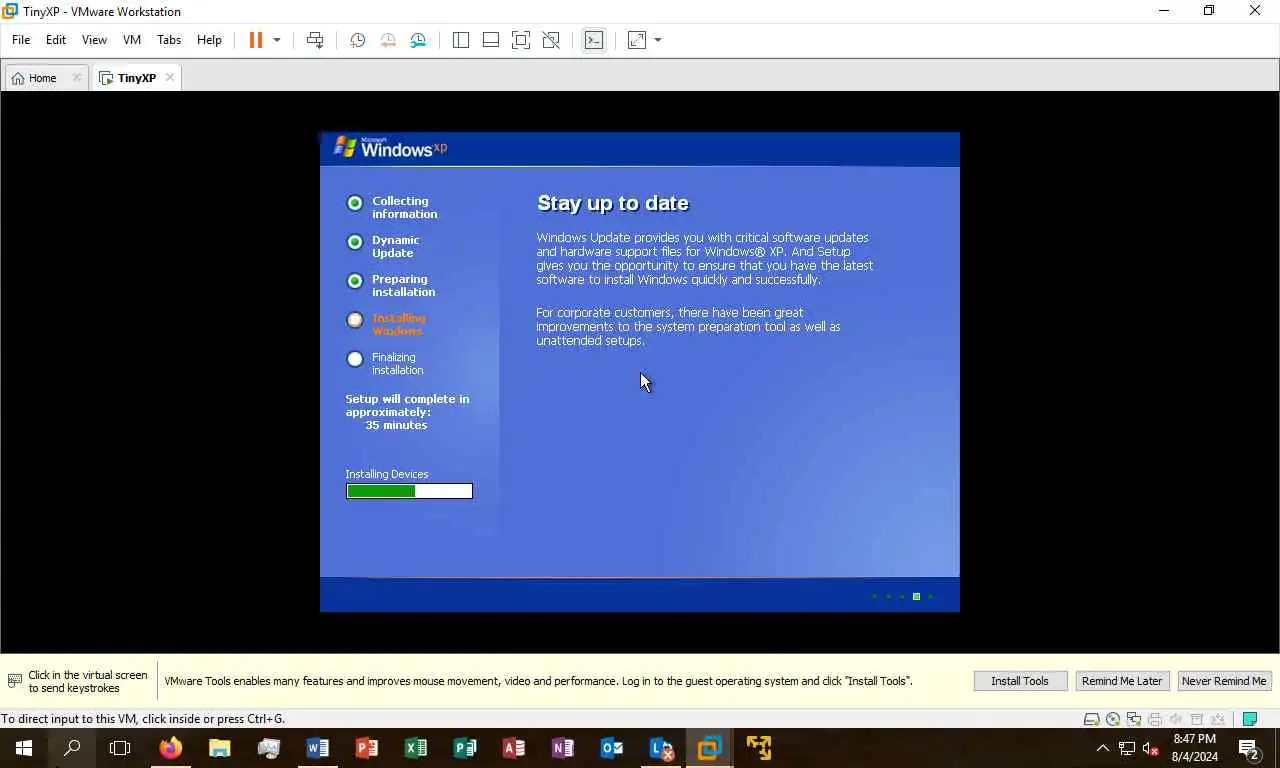The image size is (1280, 768).
Task: Toggle the console view button
Action: click(x=594, y=40)
